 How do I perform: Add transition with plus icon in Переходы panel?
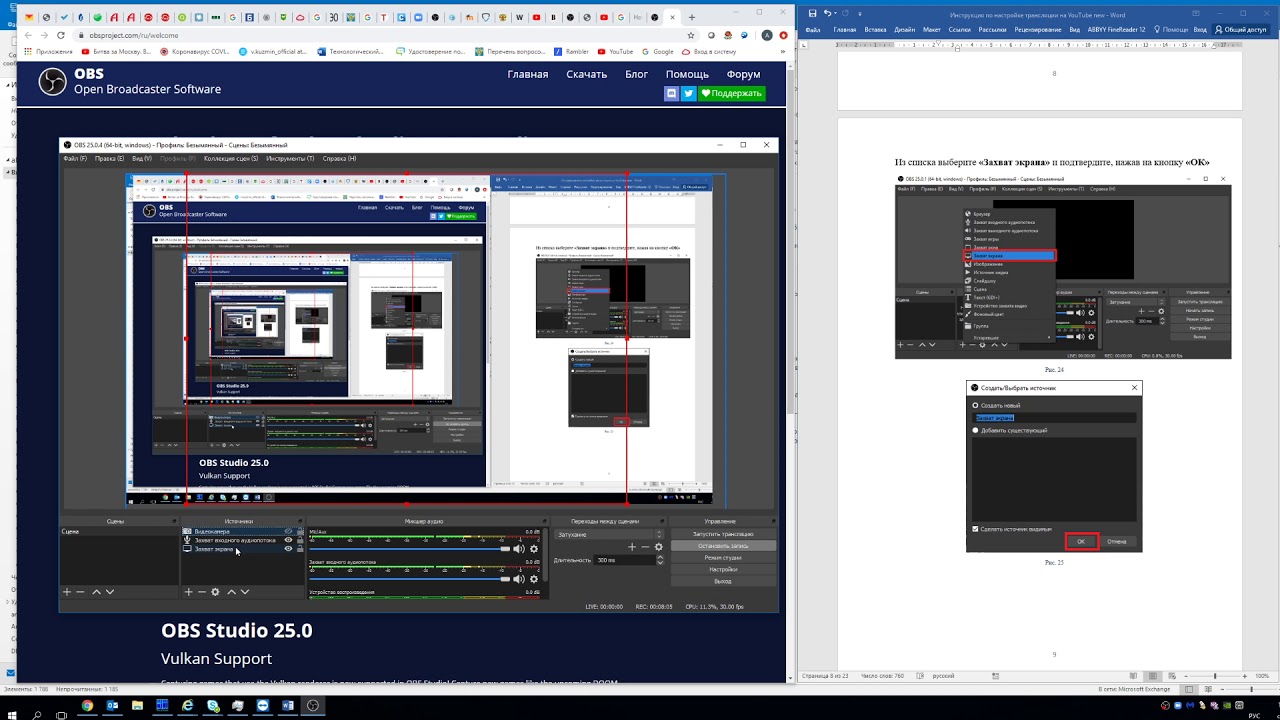click(x=632, y=547)
